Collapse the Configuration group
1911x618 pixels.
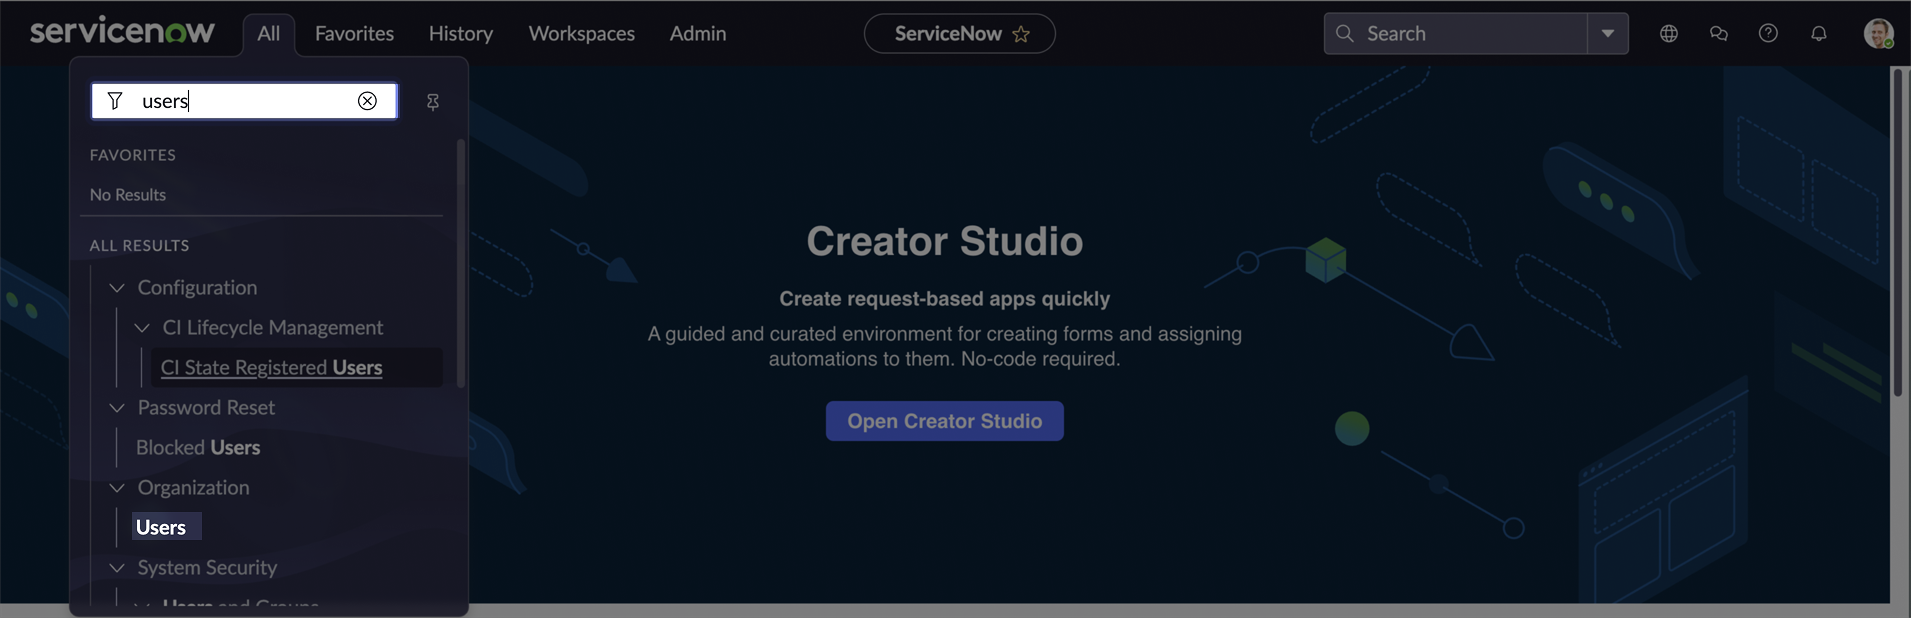point(117,288)
